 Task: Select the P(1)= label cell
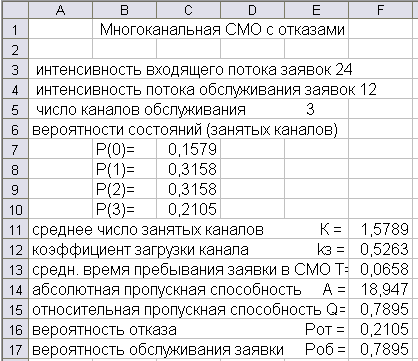pyautogui.click(x=124, y=169)
